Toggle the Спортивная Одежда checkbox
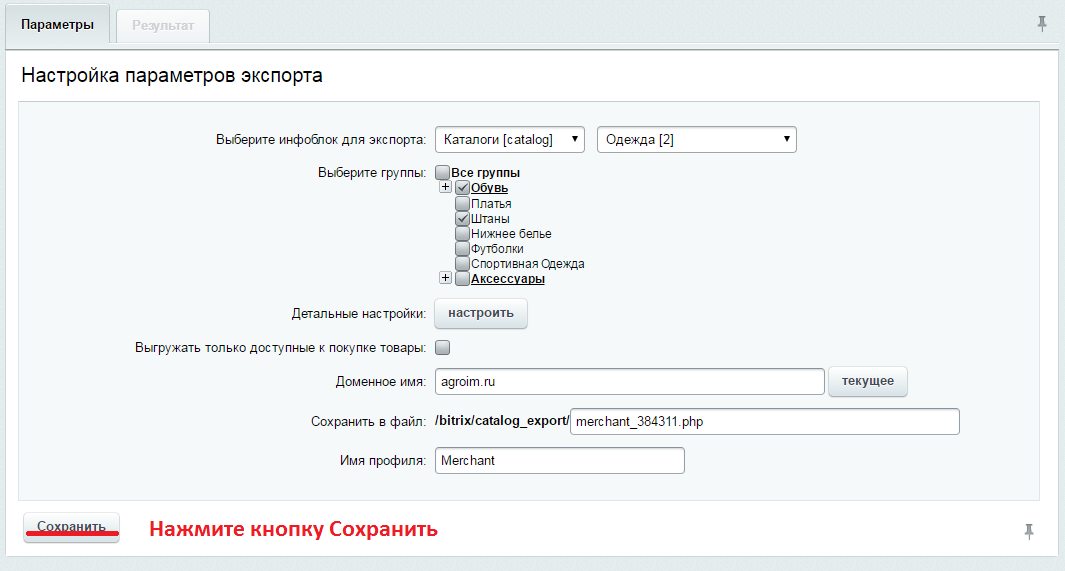The image size is (1065, 571). 463,263
